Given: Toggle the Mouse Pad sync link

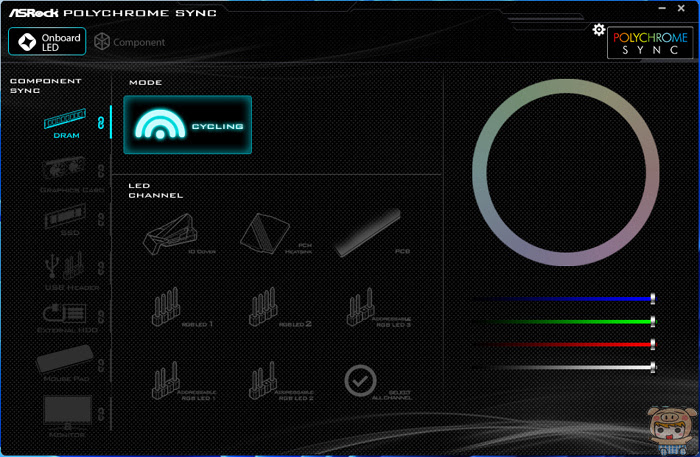Looking at the screenshot, I should (101, 366).
